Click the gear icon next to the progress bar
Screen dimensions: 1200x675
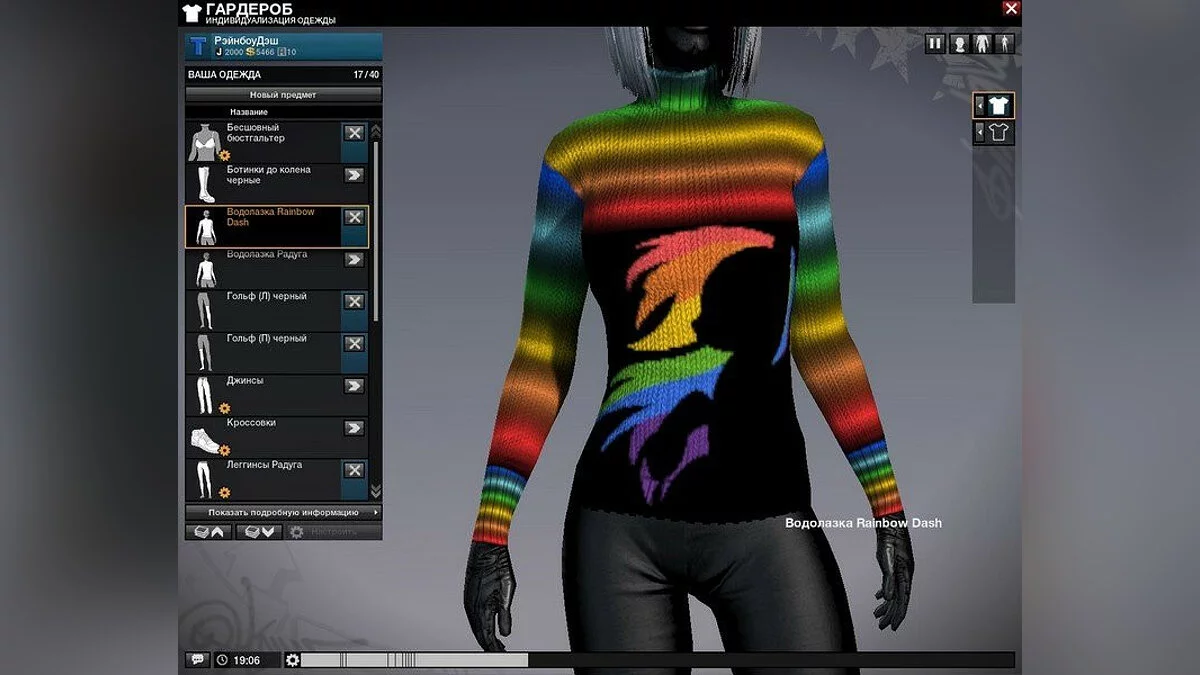(x=292, y=660)
